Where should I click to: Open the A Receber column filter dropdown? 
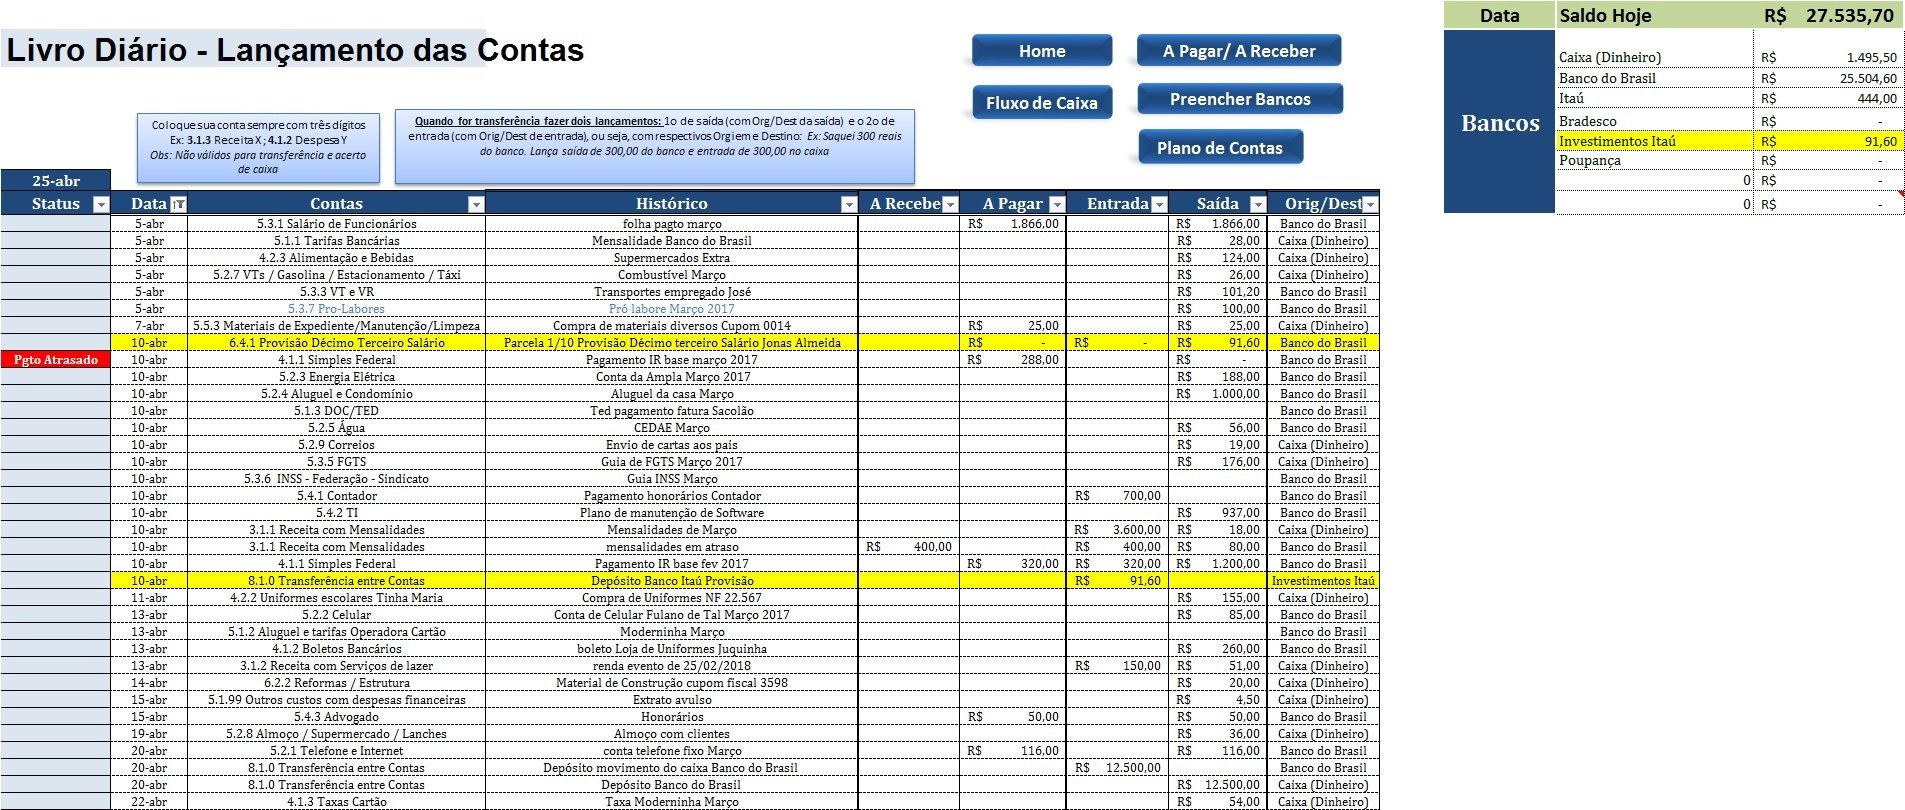coord(951,204)
